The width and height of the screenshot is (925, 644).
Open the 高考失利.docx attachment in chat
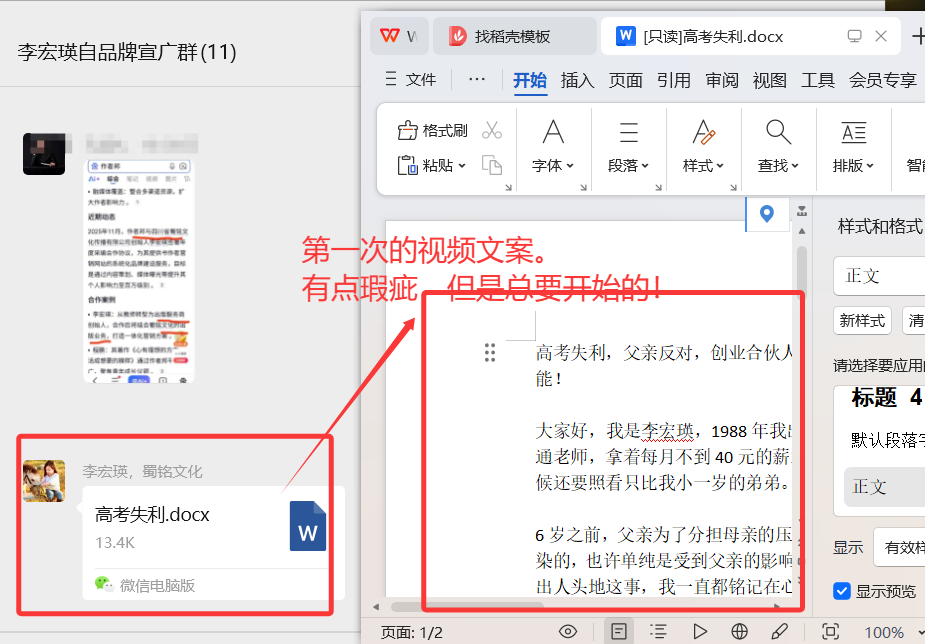[x=212, y=525]
